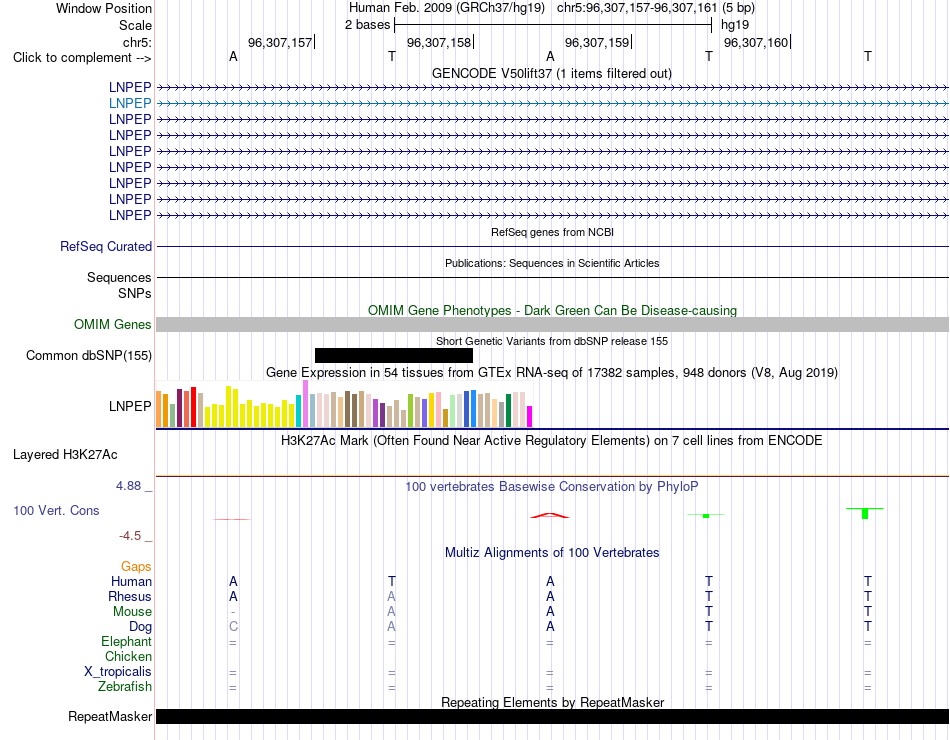Click 'Click to complement -->' to complement bases
This screenshot has height=740, width=950.
82,58
